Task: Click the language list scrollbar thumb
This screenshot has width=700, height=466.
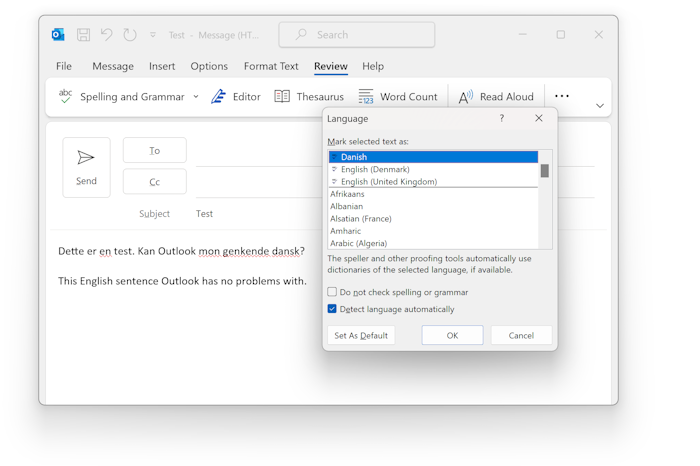Action: point(545,171)
